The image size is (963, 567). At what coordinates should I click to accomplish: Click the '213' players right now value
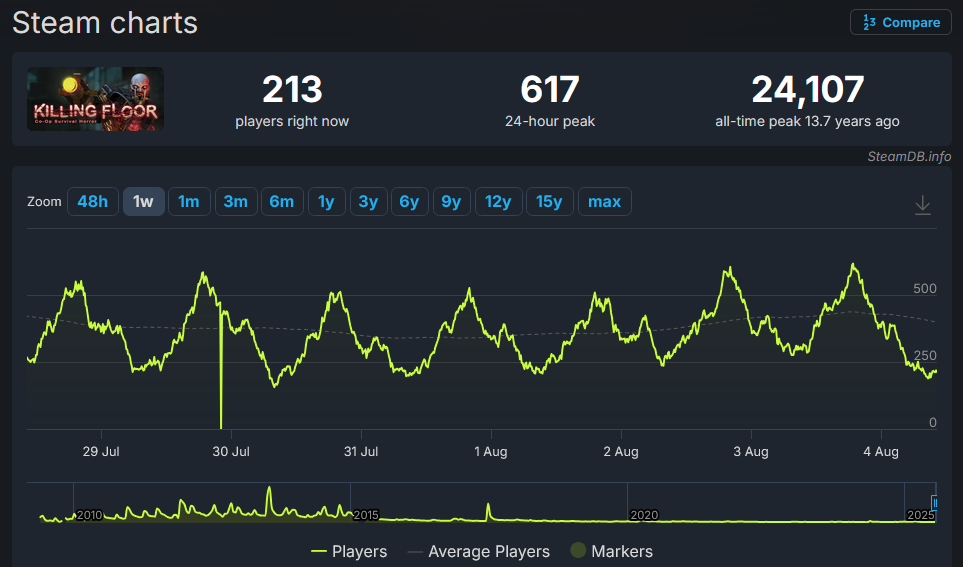pyautogui.click(x=292, y=89)
